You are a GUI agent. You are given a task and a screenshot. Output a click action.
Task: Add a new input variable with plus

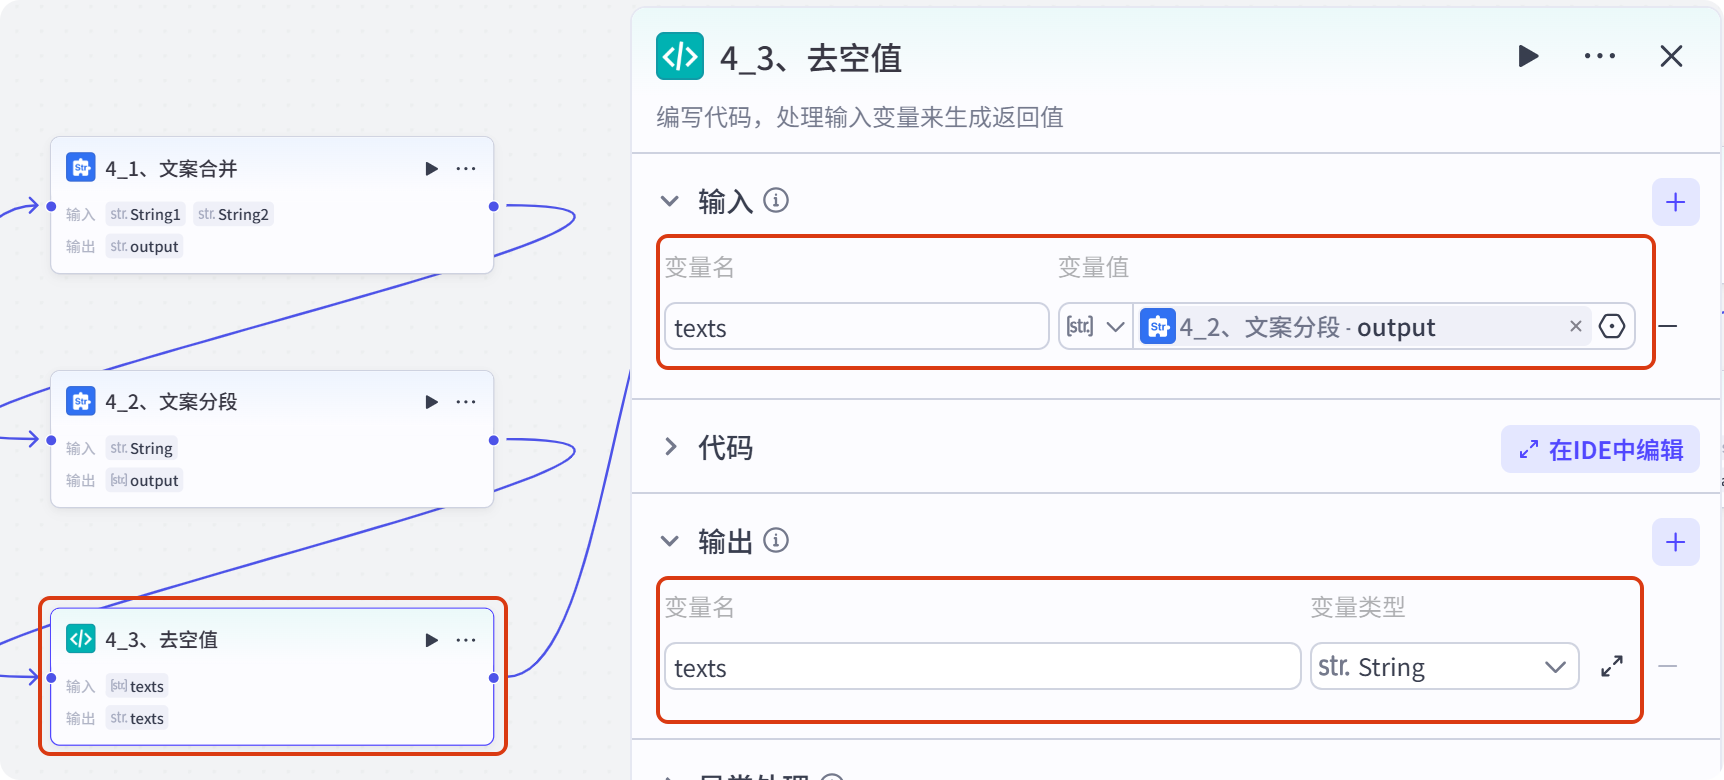pyautogui.click(x=1676, y=202)
